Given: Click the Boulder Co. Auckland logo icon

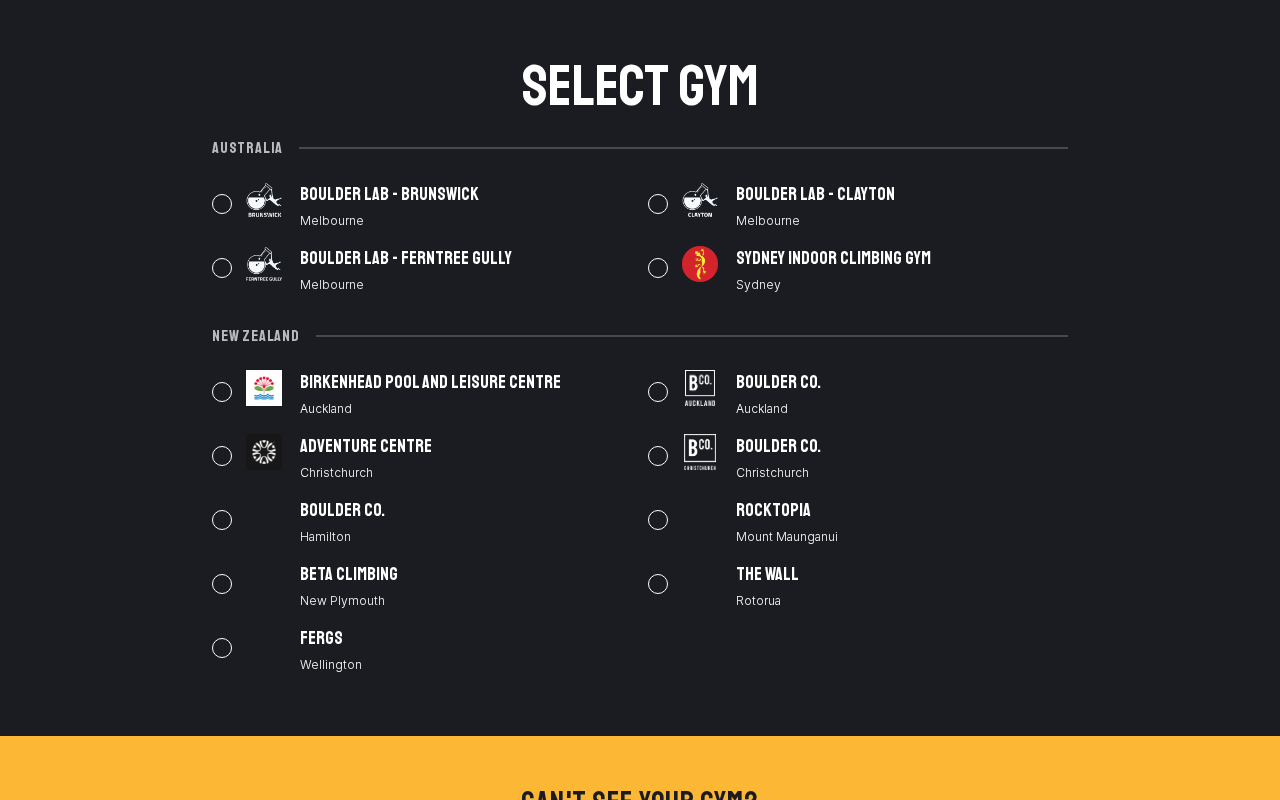Looking at the screenshot, I should tap(700, 388).
